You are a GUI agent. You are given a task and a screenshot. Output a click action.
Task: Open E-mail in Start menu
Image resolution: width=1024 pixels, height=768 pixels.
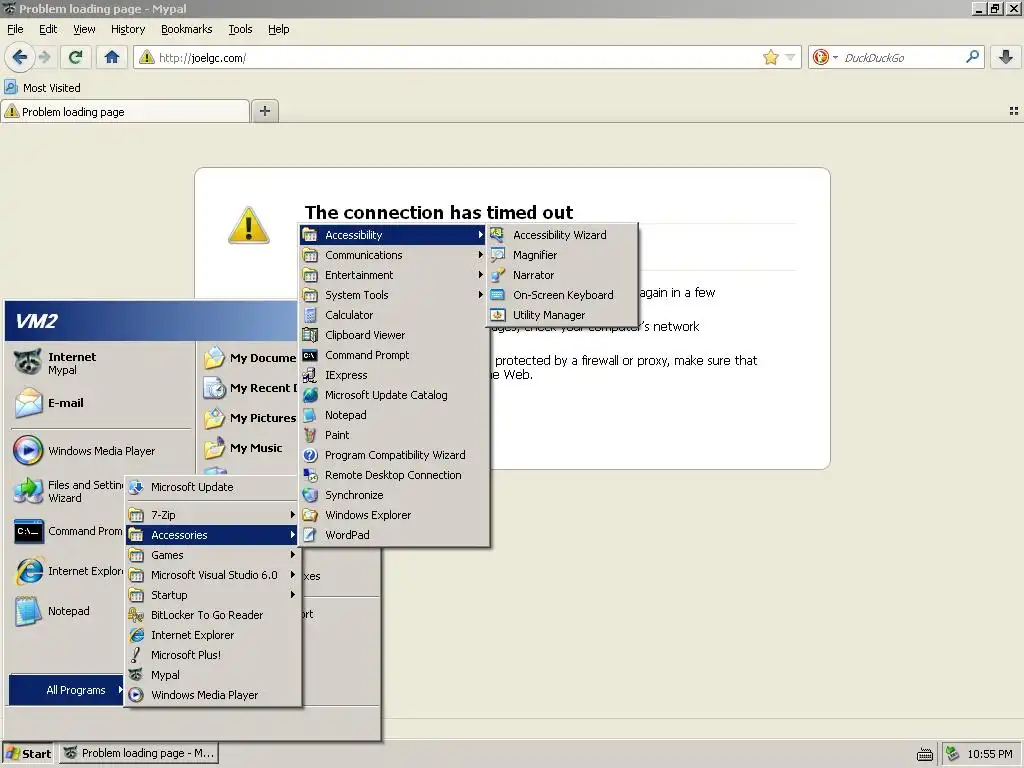[x=101, y=403]
